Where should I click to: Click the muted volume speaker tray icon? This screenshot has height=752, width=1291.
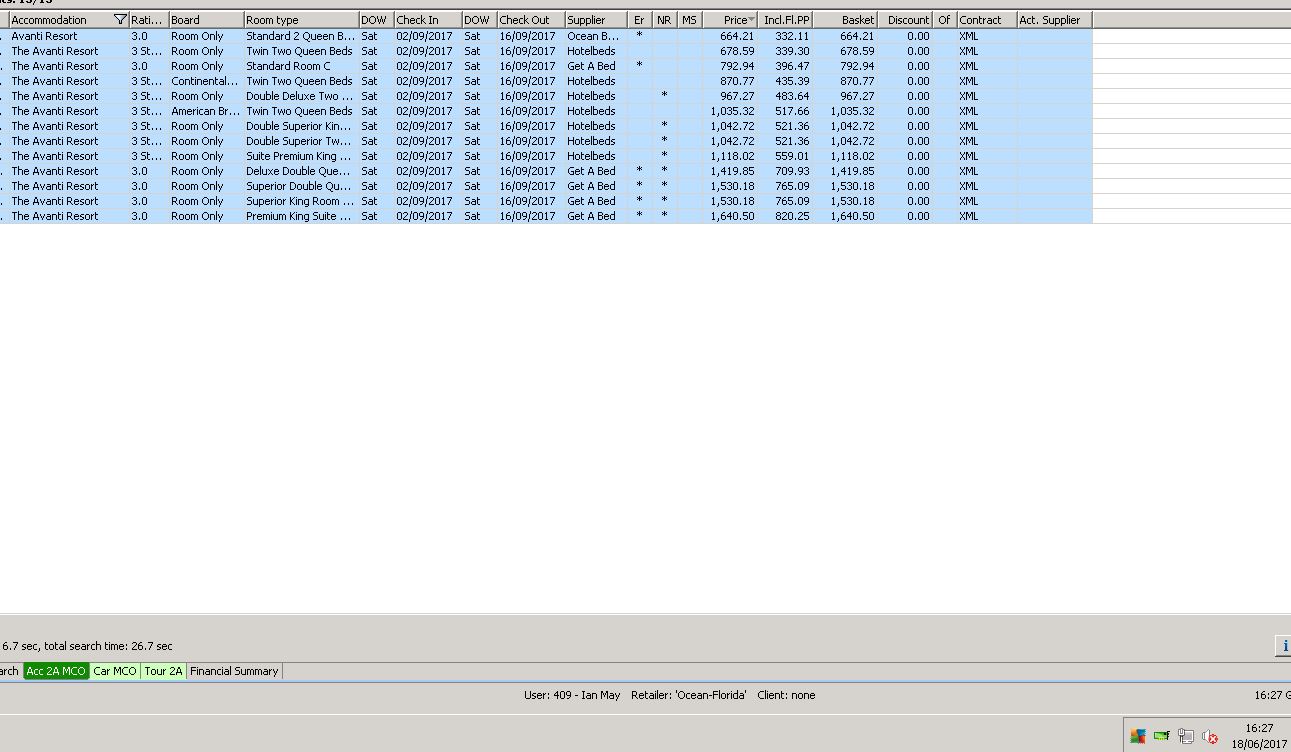(1209, 737)
